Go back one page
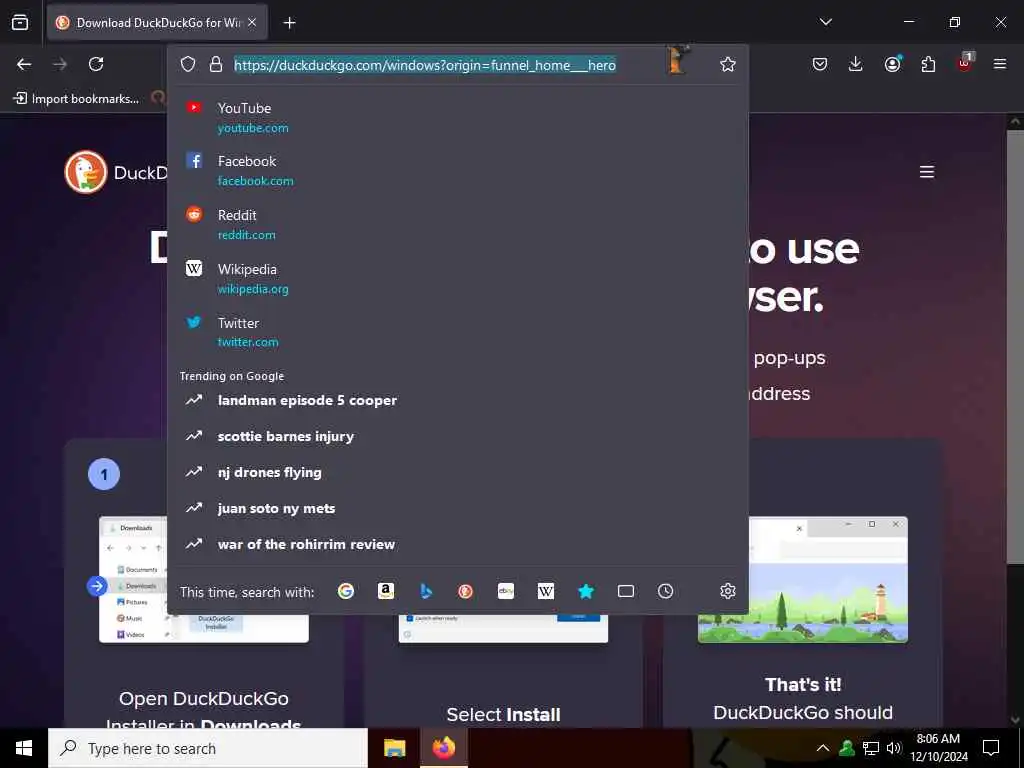This screenshot has width=1024, height=768. pyautogui.click(x=24, y=64)
